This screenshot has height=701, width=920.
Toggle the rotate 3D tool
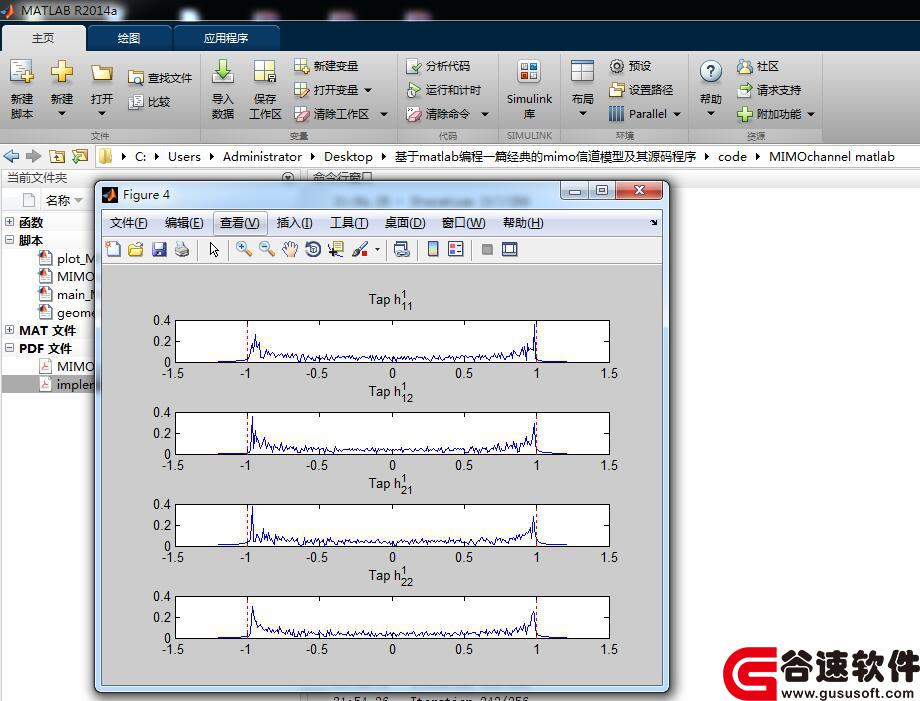tap(313, 249)
